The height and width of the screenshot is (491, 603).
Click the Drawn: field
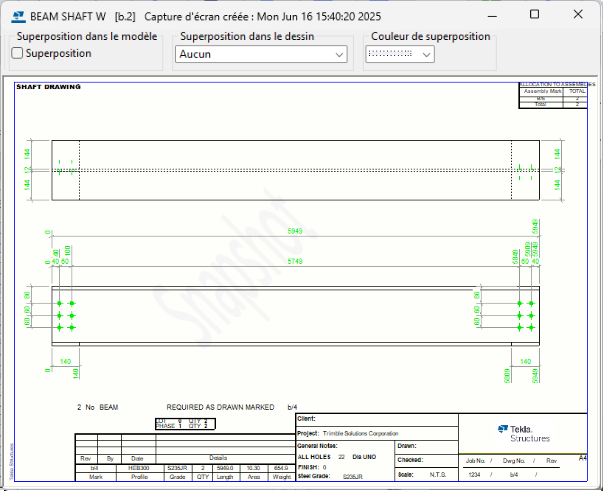pos(426,446)
